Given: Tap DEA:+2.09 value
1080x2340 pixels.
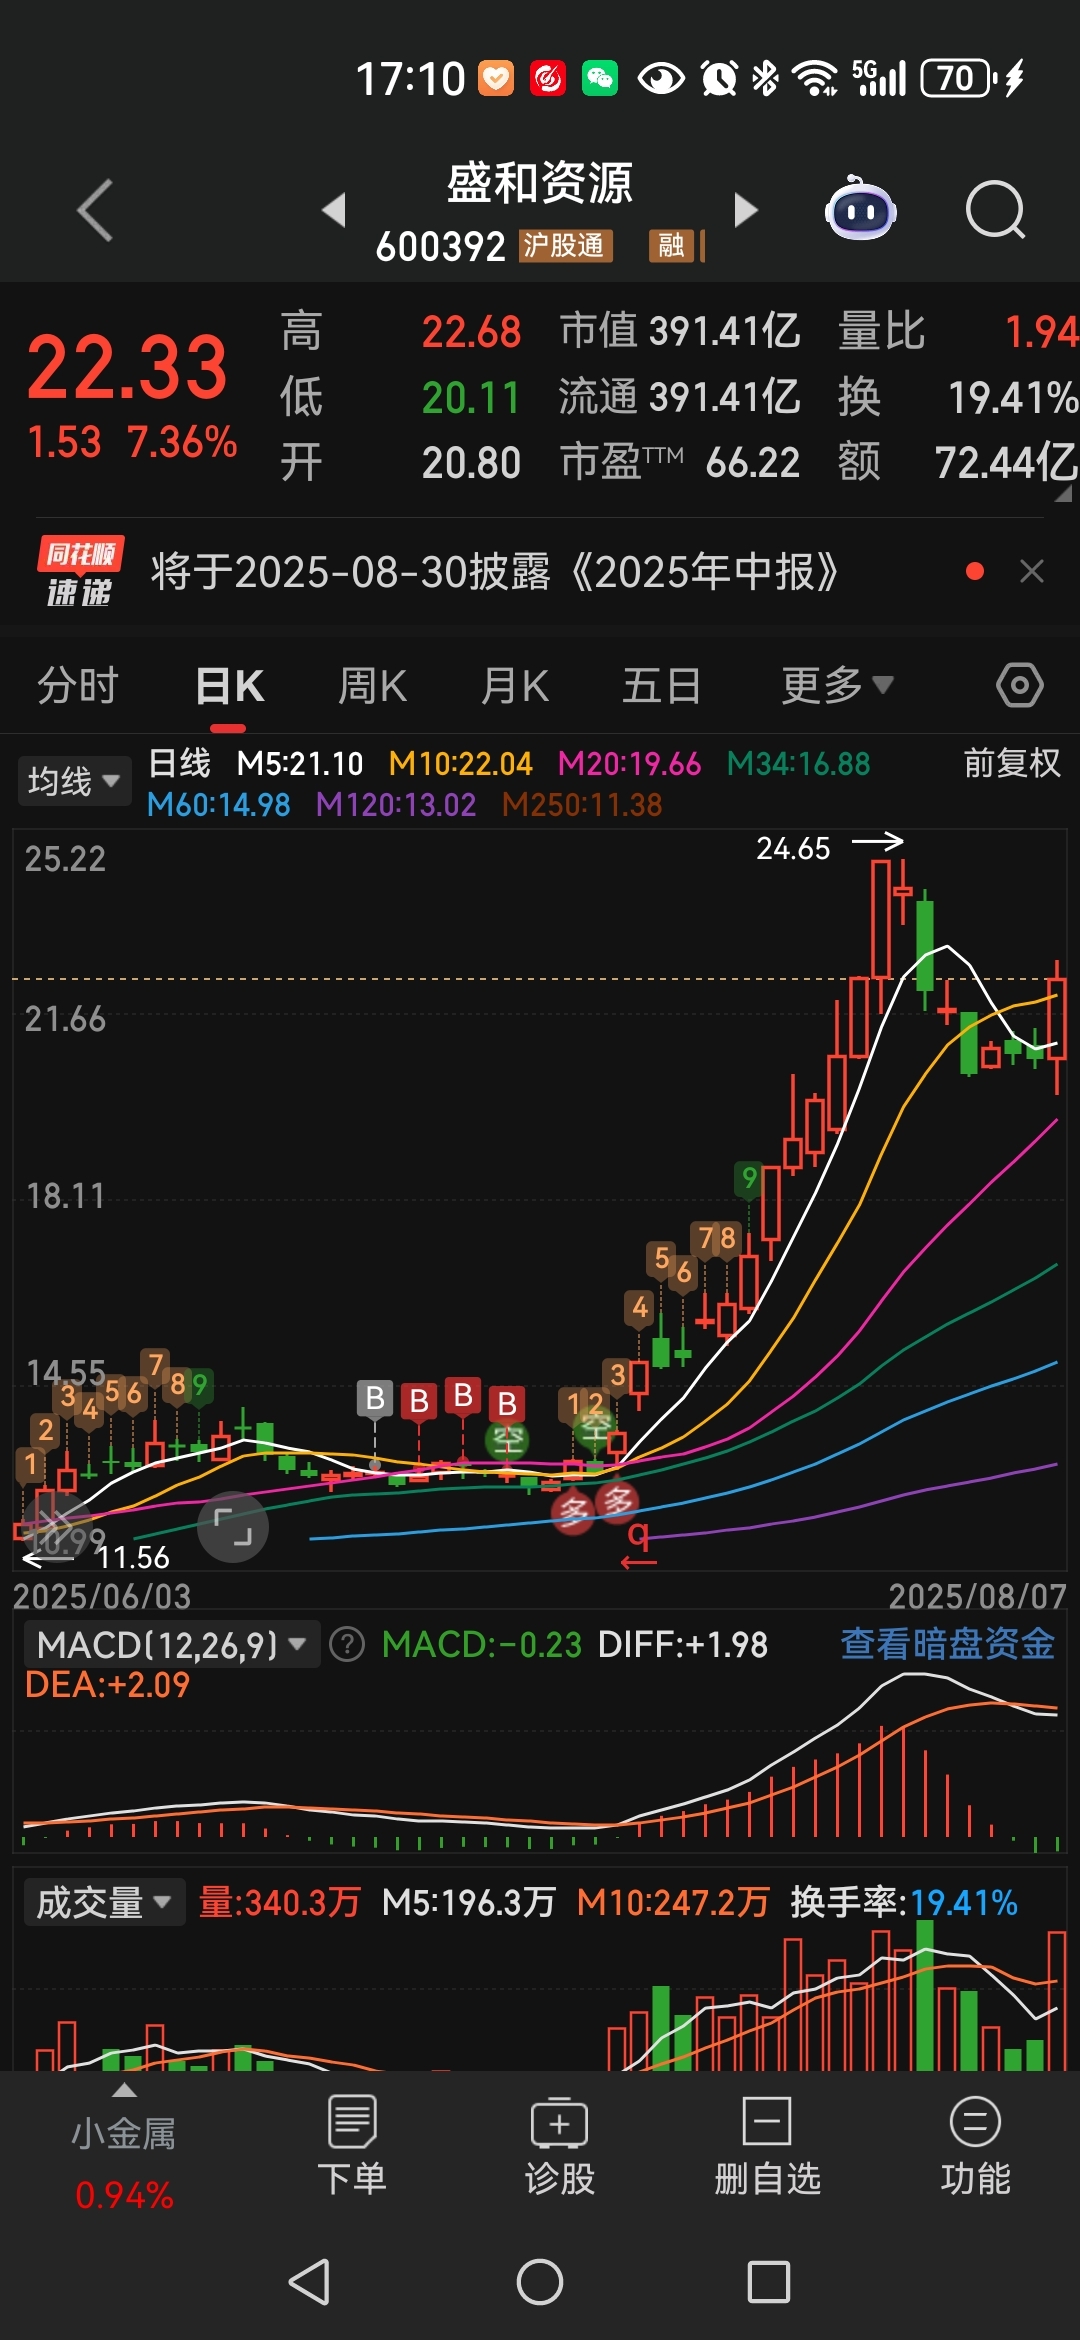Looking at the screenshot, I should pos(107,1685).
